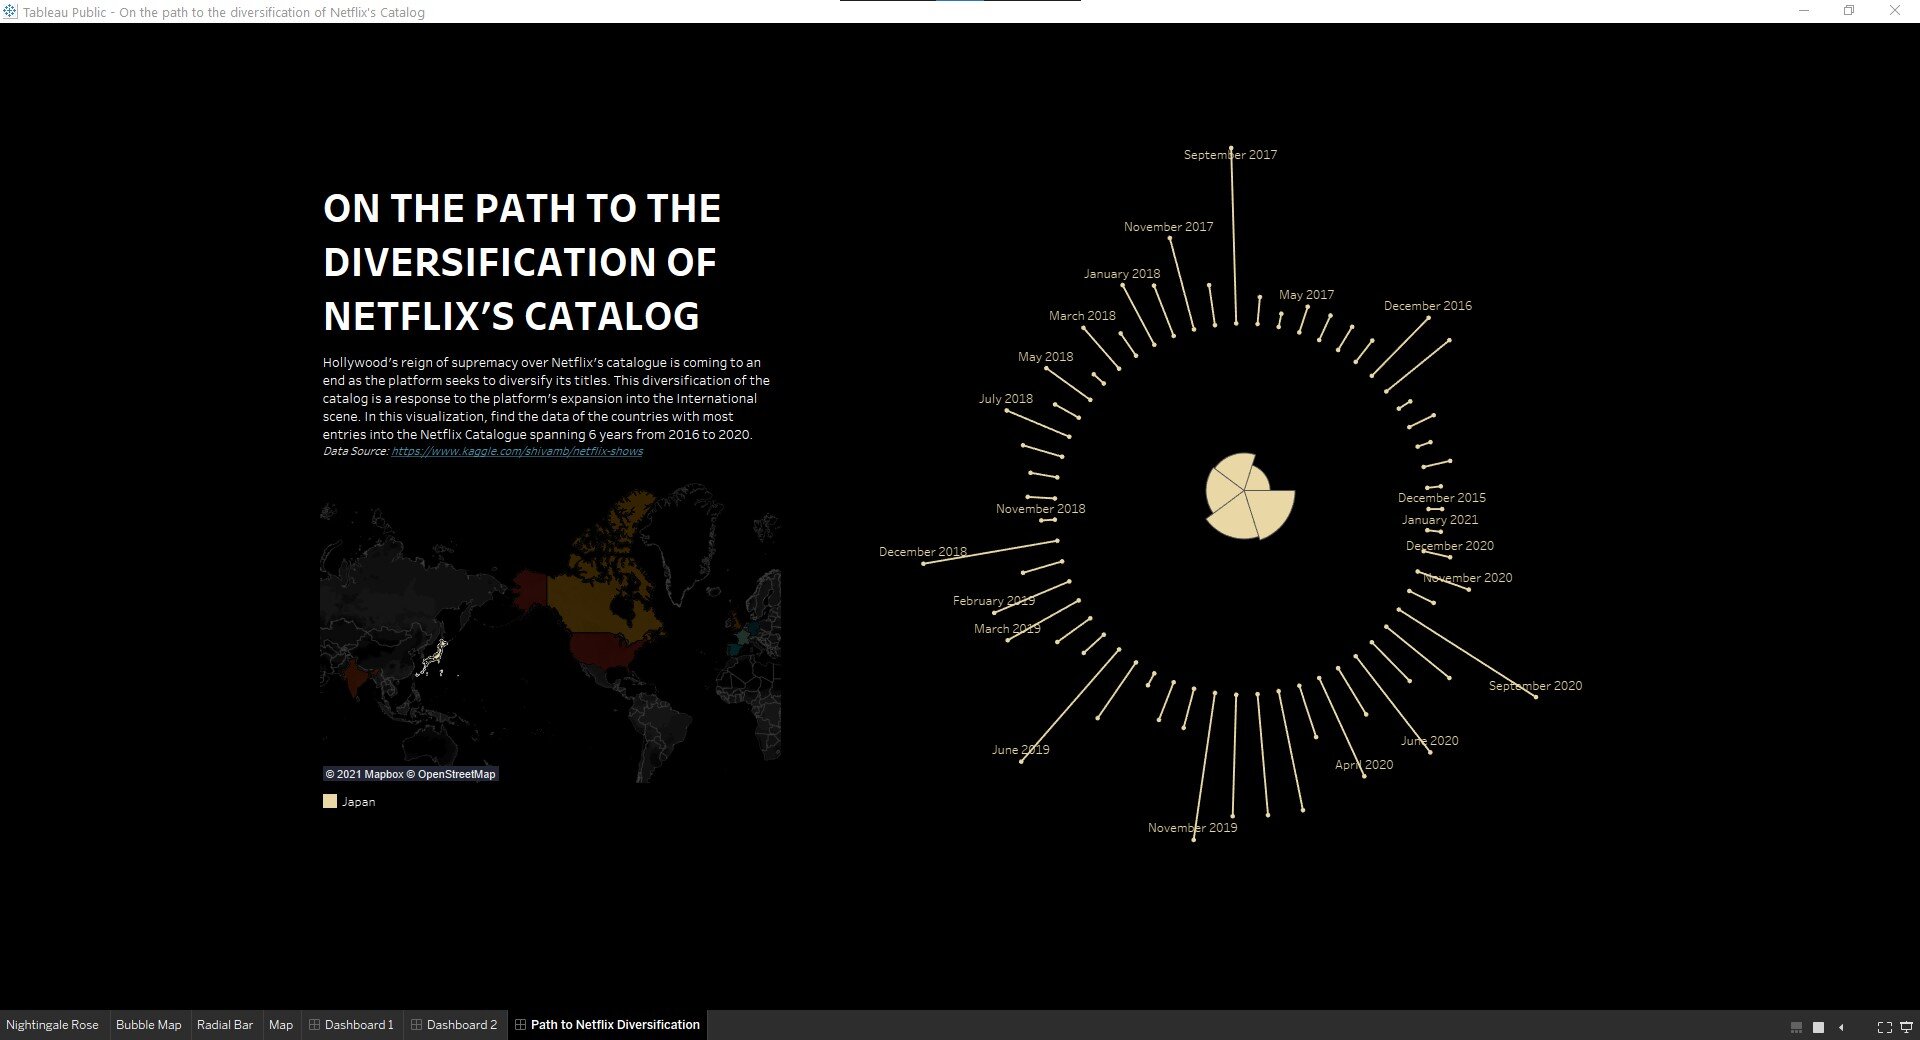The height and width of the screenshot is (1040, 1920).
Task: Select the December 2016 label
Action: click(1427, 306)
